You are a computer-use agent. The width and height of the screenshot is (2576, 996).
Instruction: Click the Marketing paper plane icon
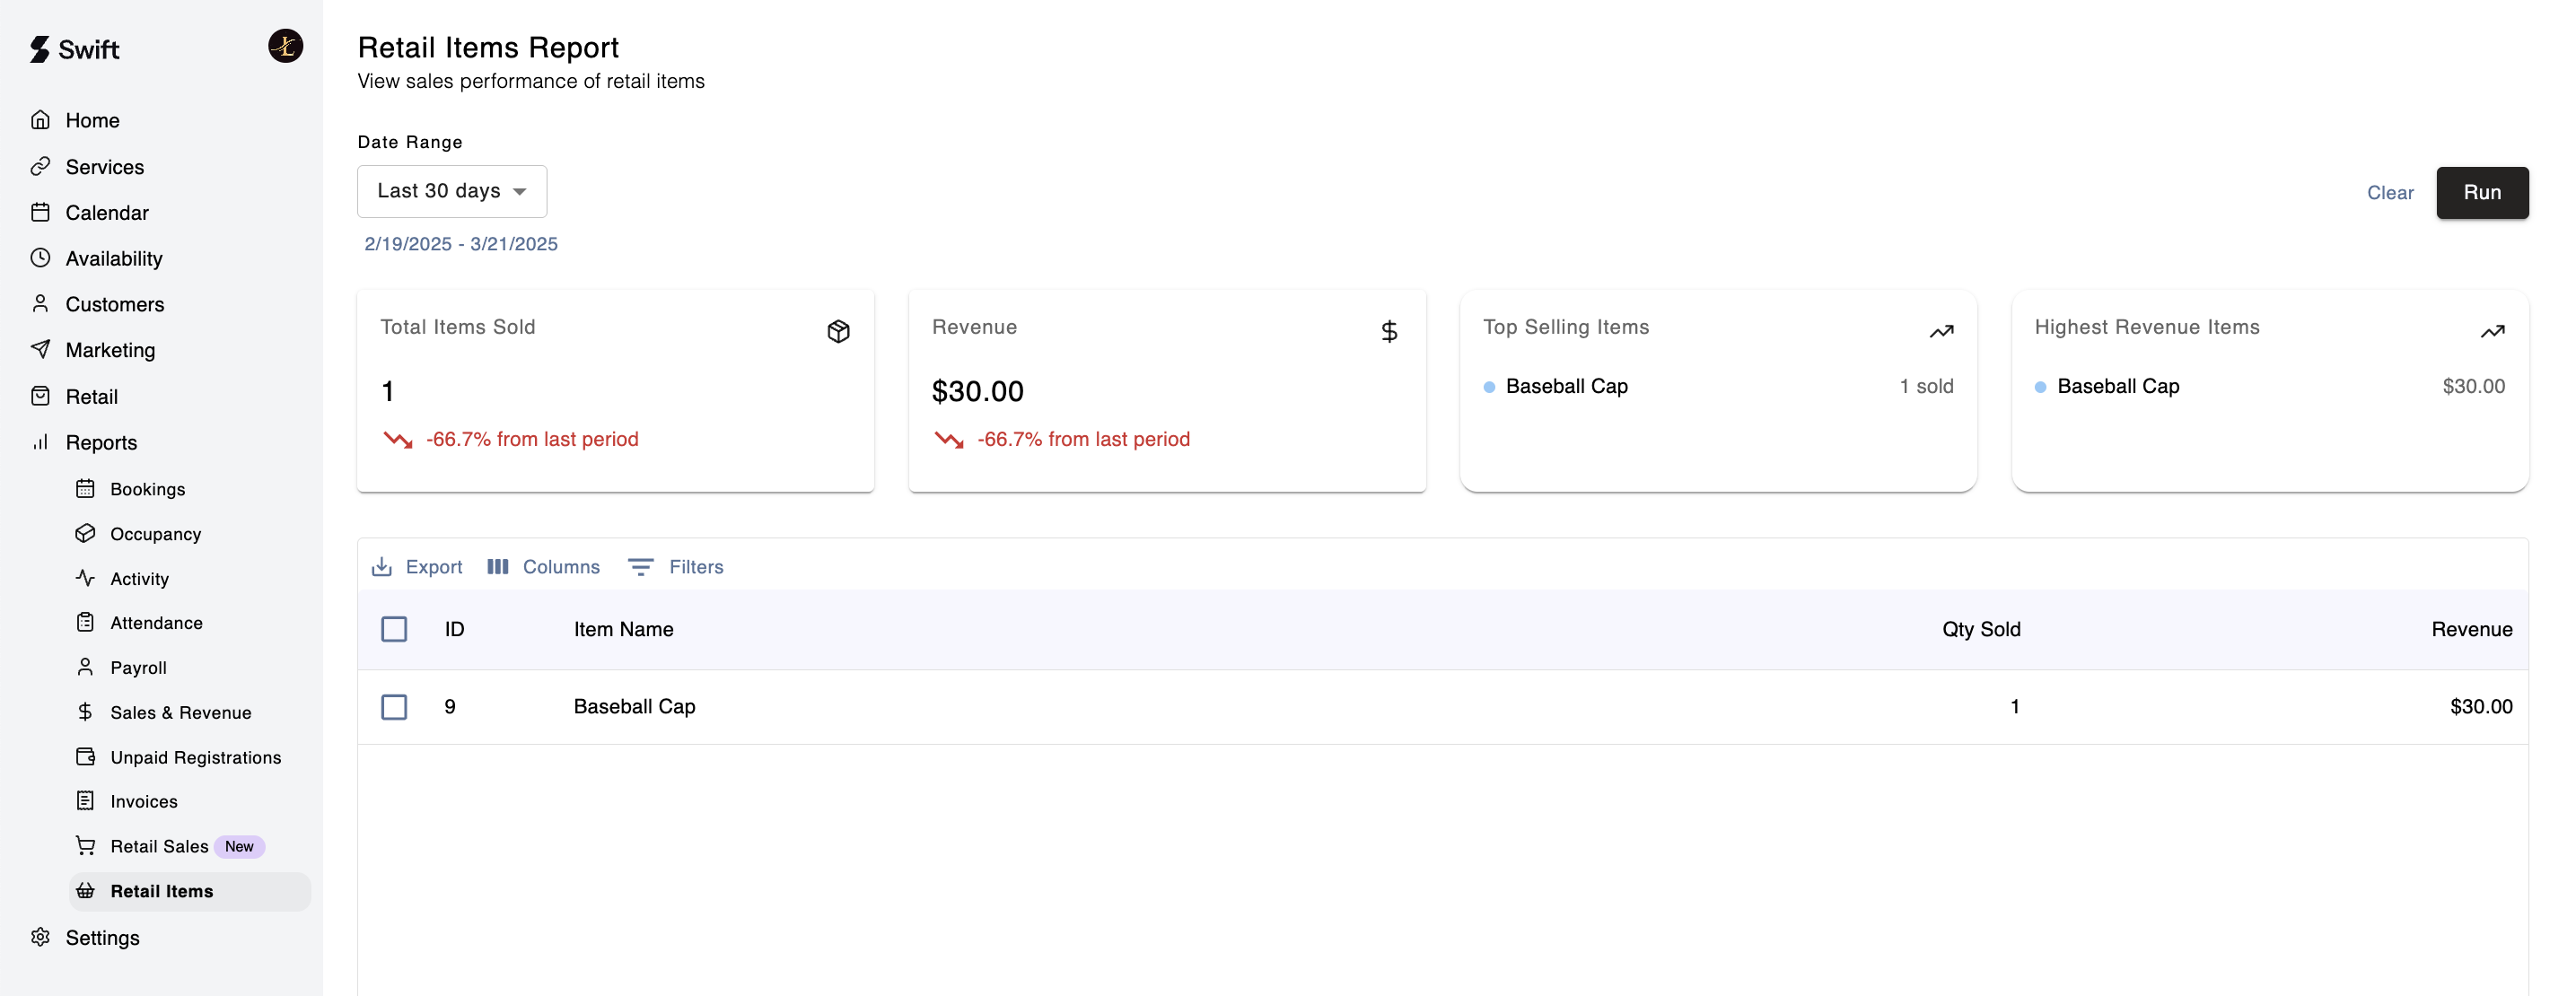[40, 349]
